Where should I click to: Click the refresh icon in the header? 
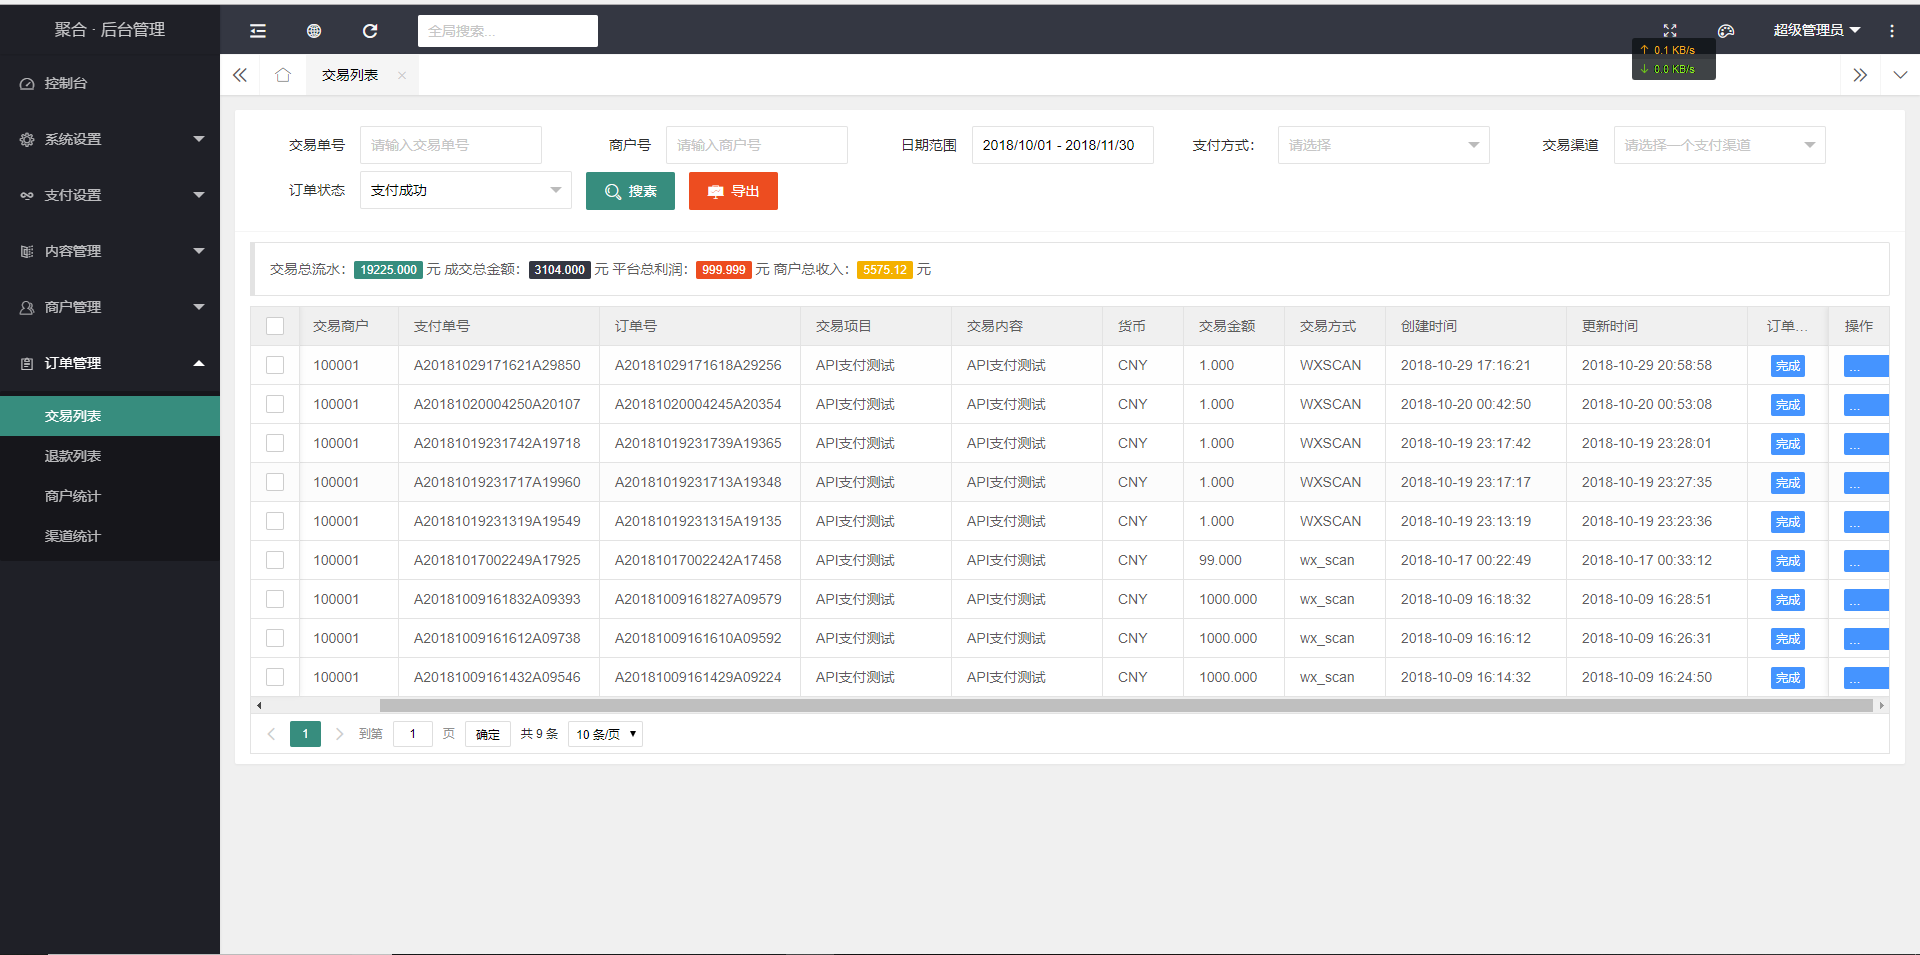point(370,31)
